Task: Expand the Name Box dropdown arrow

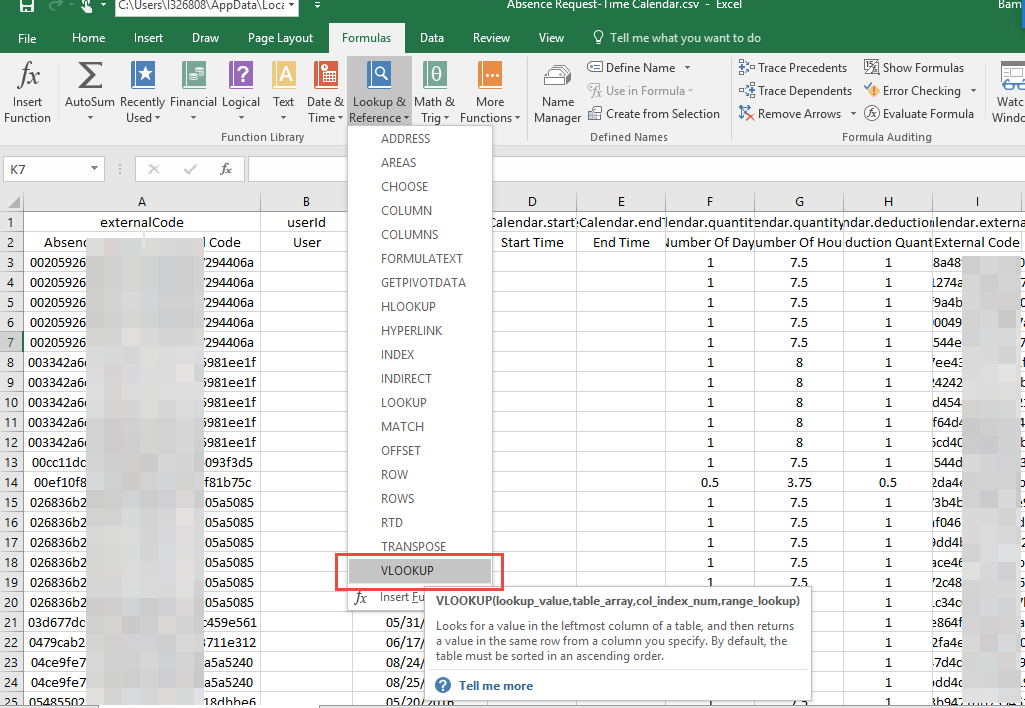Action: click(94, 169)
